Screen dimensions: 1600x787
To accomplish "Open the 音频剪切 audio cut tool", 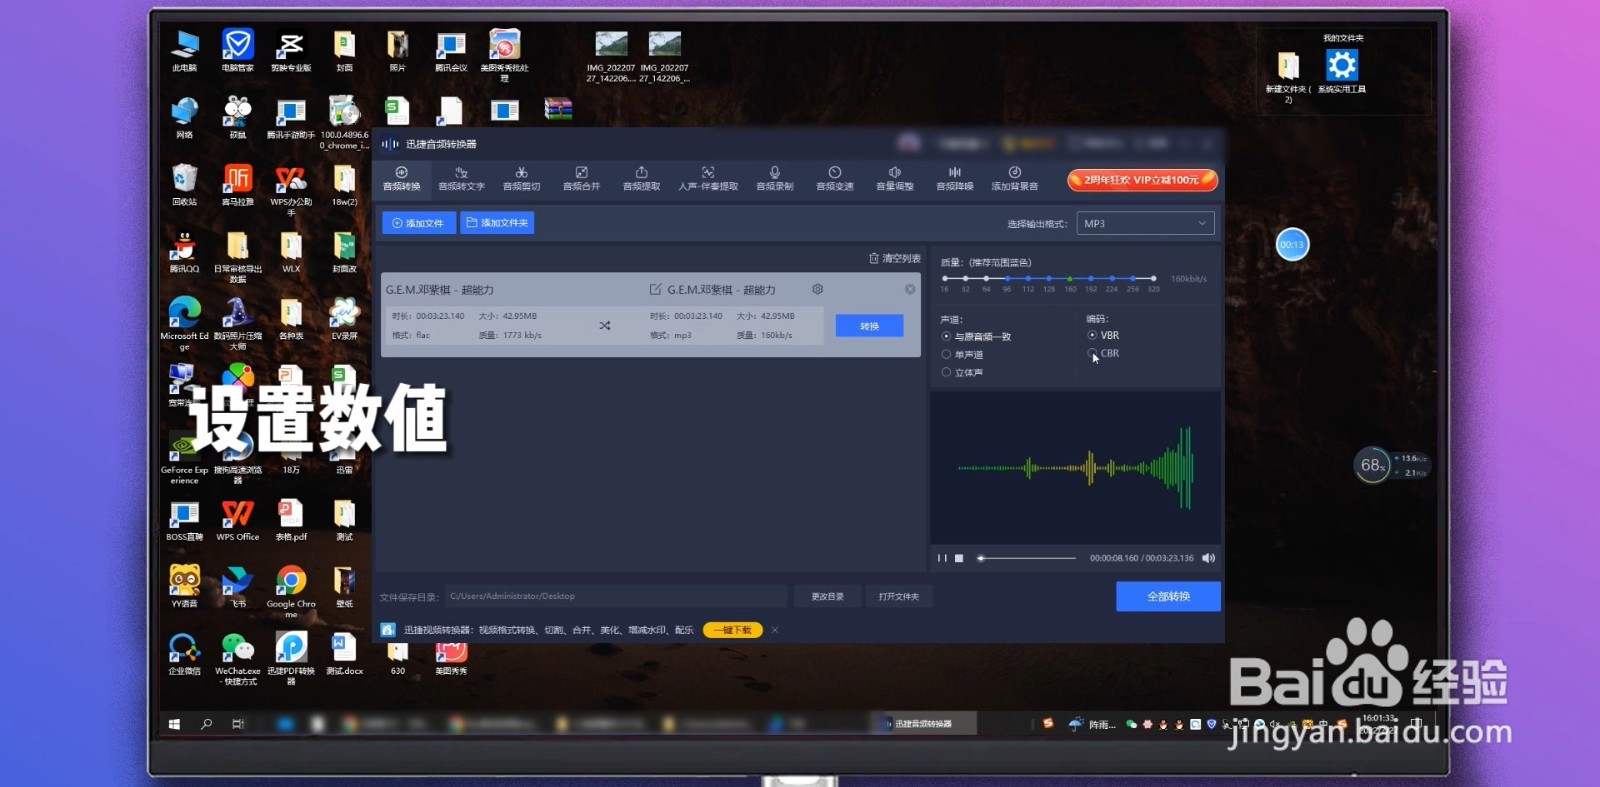I will 521,179.
